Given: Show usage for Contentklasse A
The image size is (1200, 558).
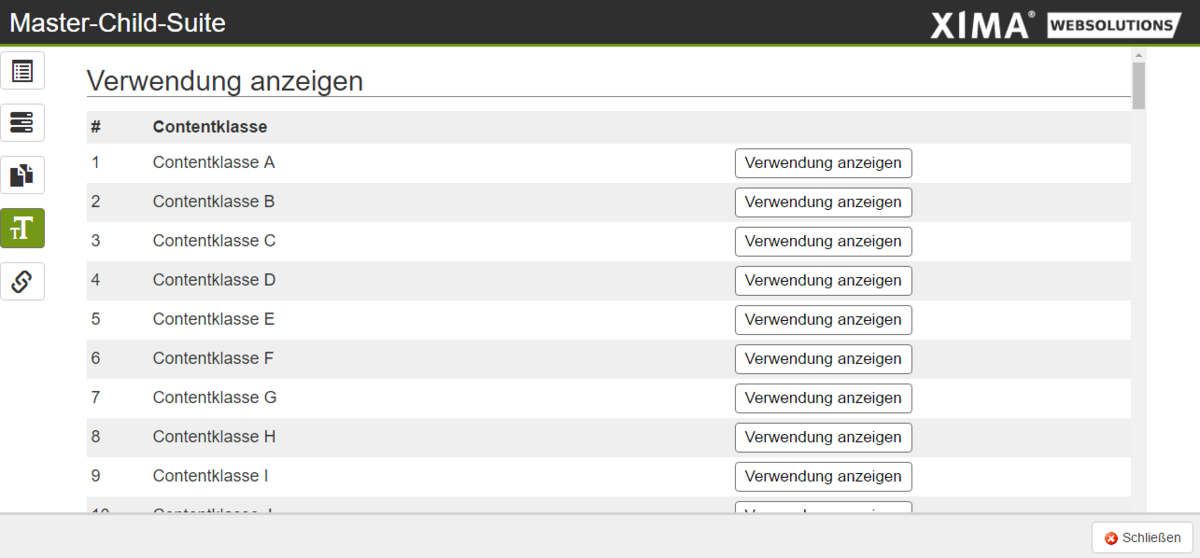Looking at the screenshot, I should [x=823, y=163].
